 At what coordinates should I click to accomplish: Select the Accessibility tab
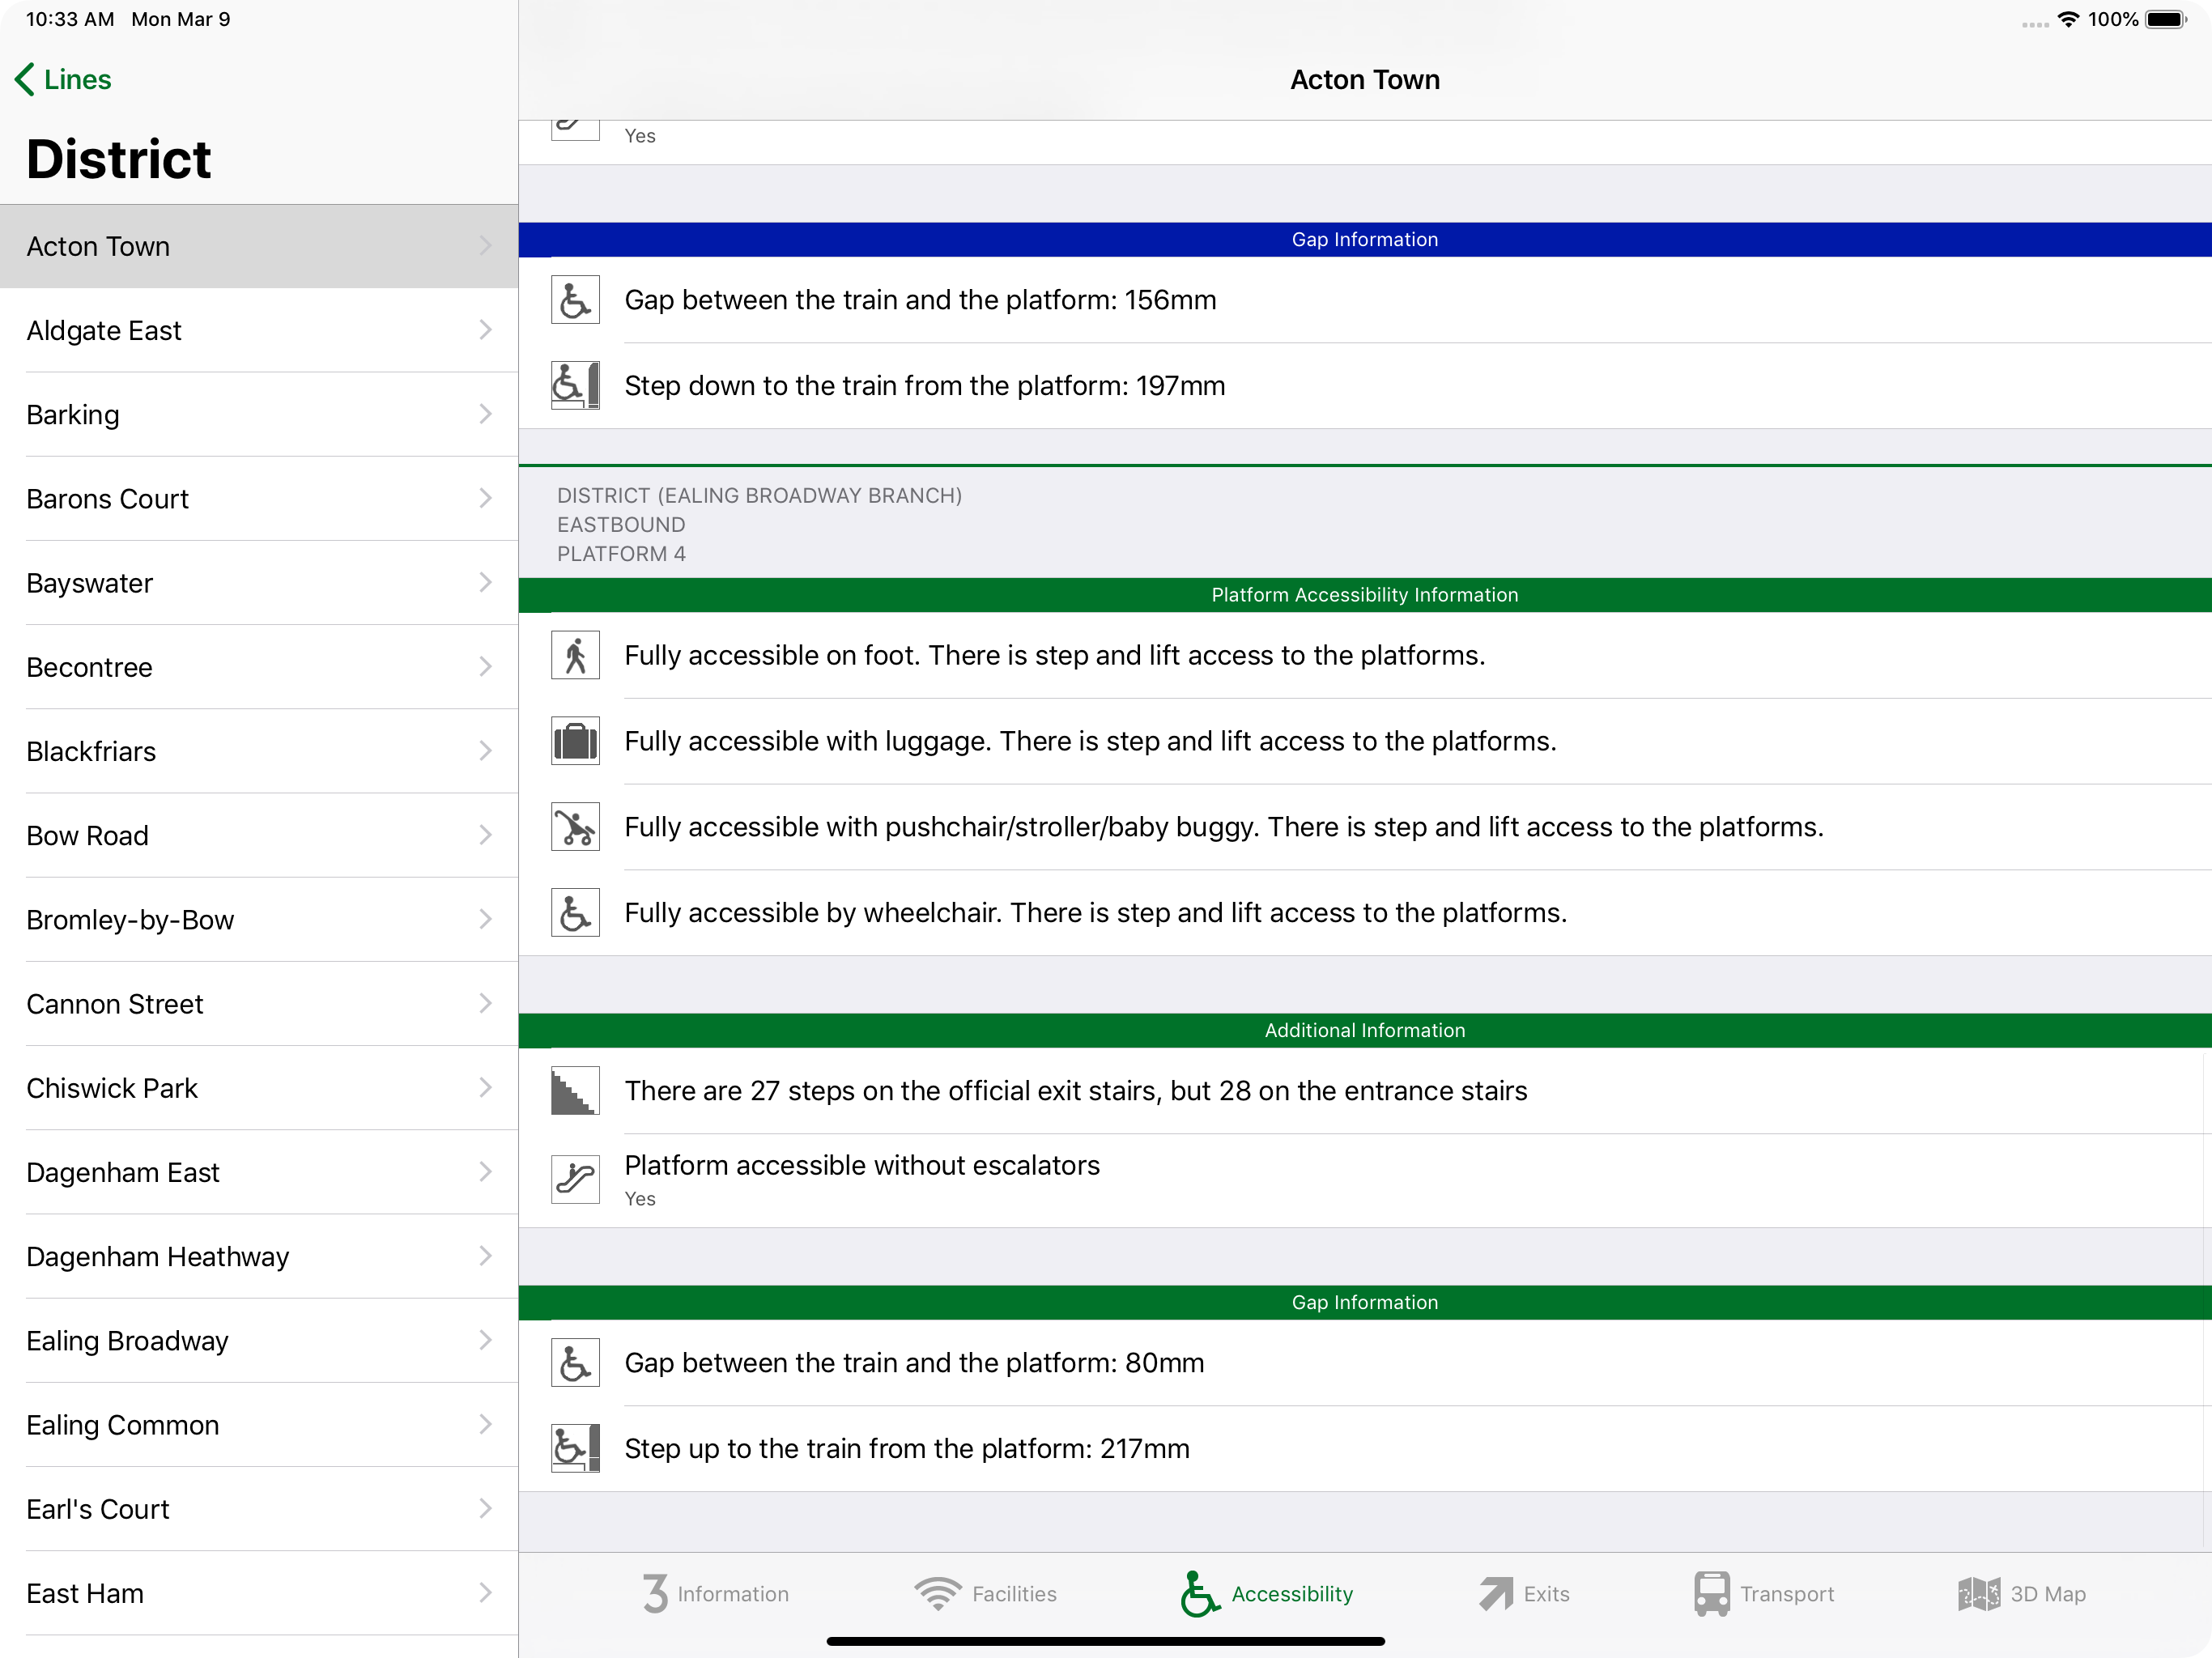click(1266, 1593)
